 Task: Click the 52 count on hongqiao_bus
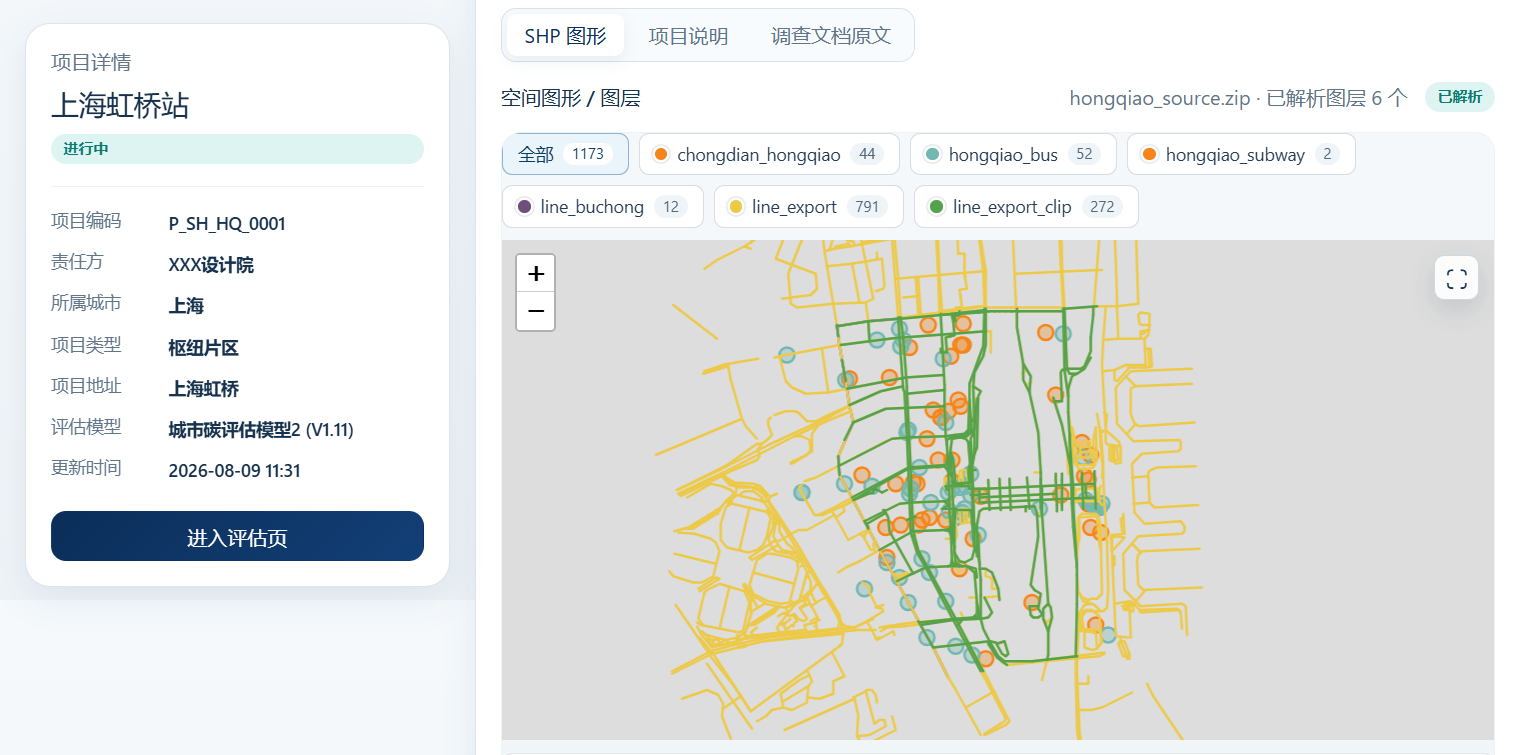tap(1084, 154)
